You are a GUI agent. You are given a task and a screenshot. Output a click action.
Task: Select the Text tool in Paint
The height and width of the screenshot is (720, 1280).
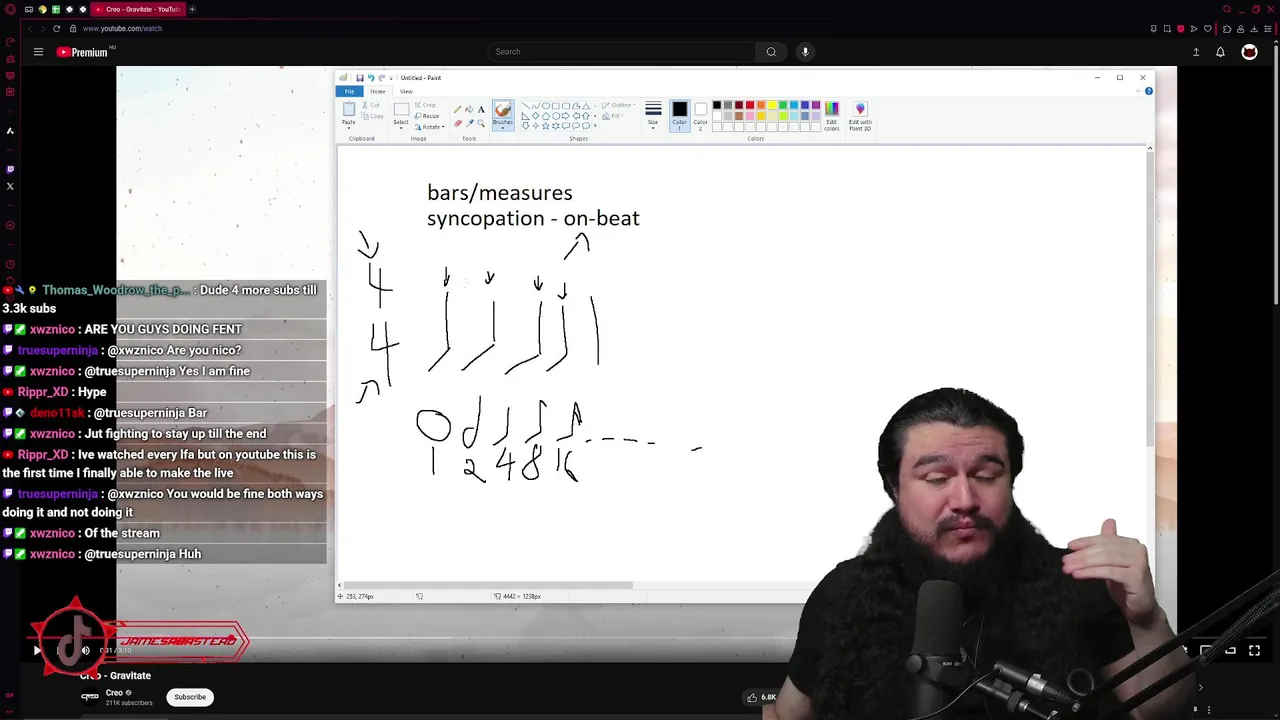pos(481,109)
